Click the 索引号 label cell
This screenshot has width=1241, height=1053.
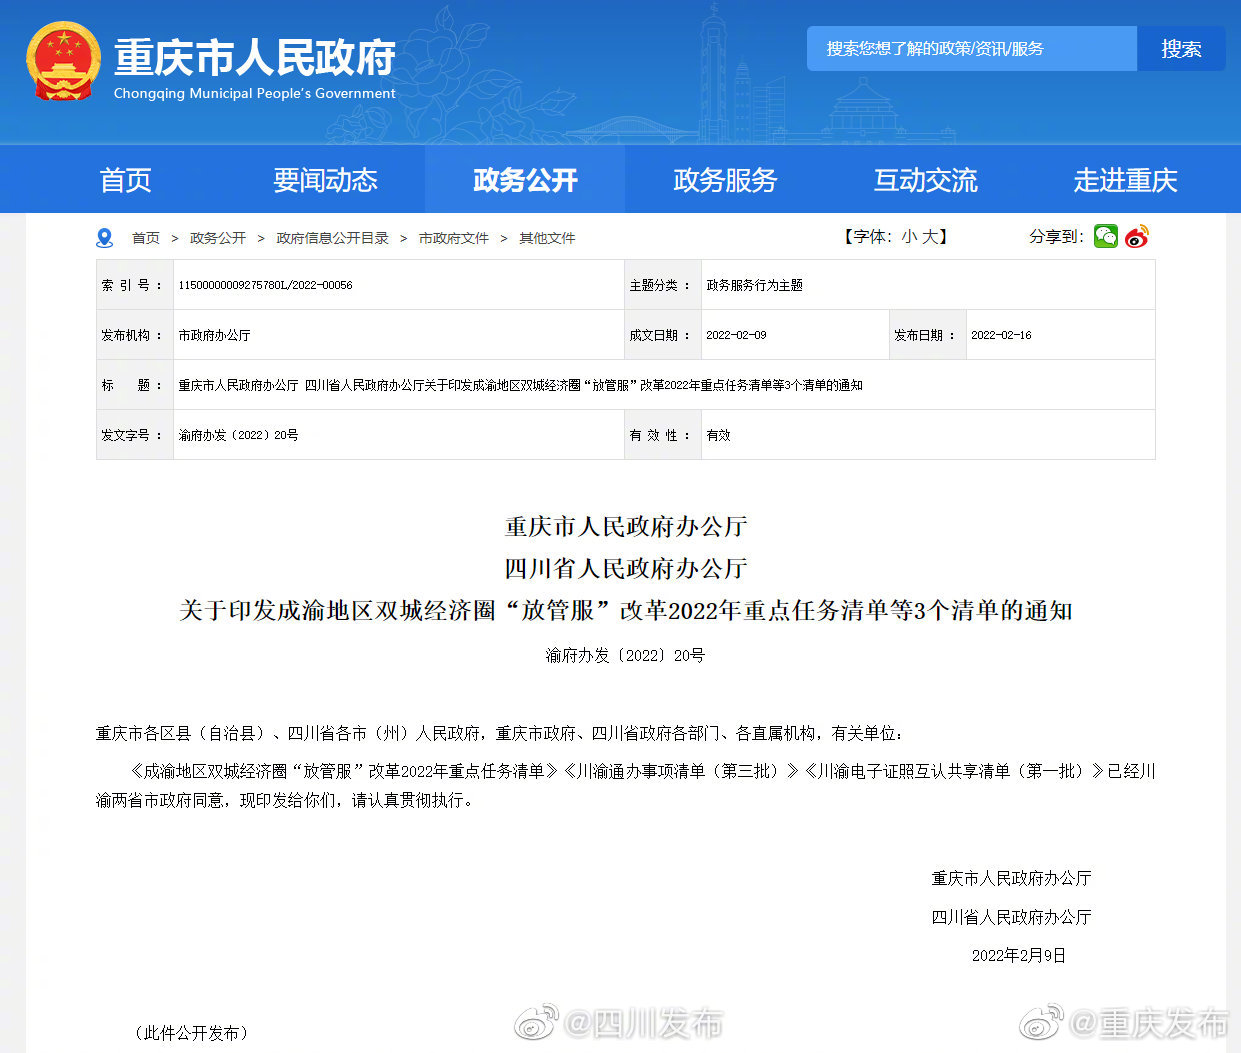coord(135,285)
